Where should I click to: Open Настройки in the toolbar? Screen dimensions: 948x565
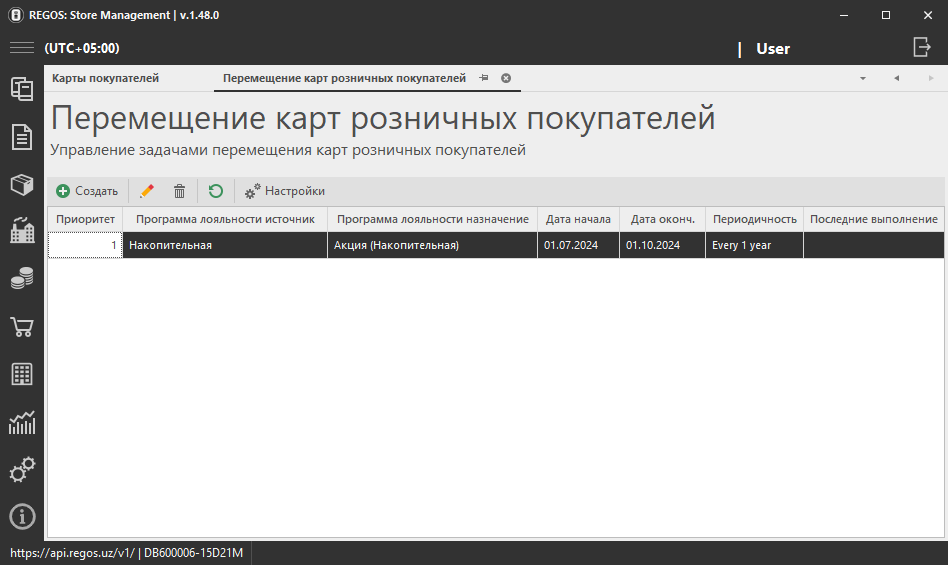pyautogui.click(x=285, y=191)
